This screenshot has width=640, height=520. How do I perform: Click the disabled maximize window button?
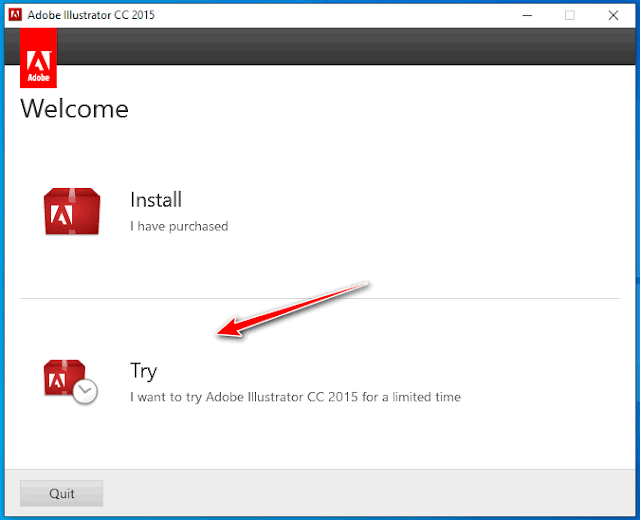tap(570, 16)
